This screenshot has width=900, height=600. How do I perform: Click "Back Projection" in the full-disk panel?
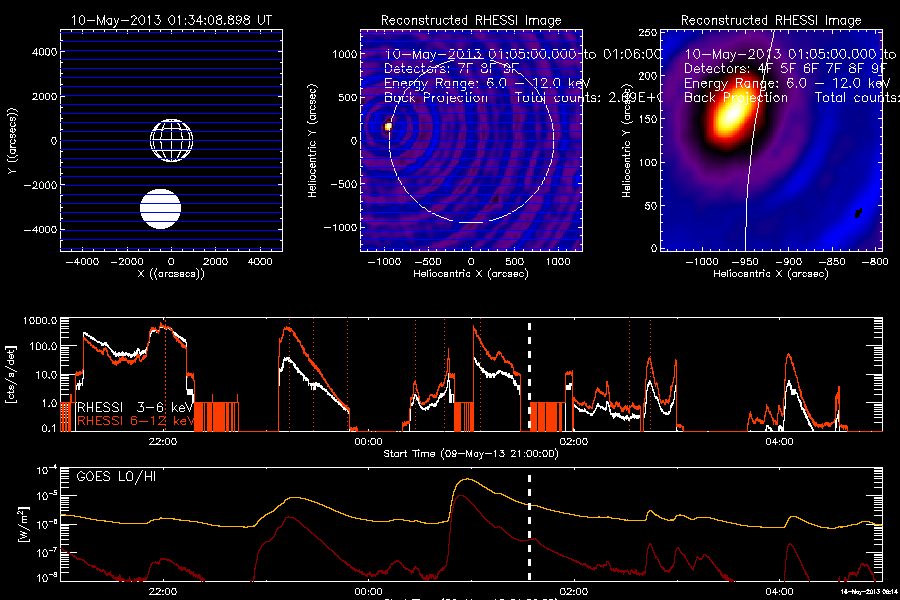(436, 97)
